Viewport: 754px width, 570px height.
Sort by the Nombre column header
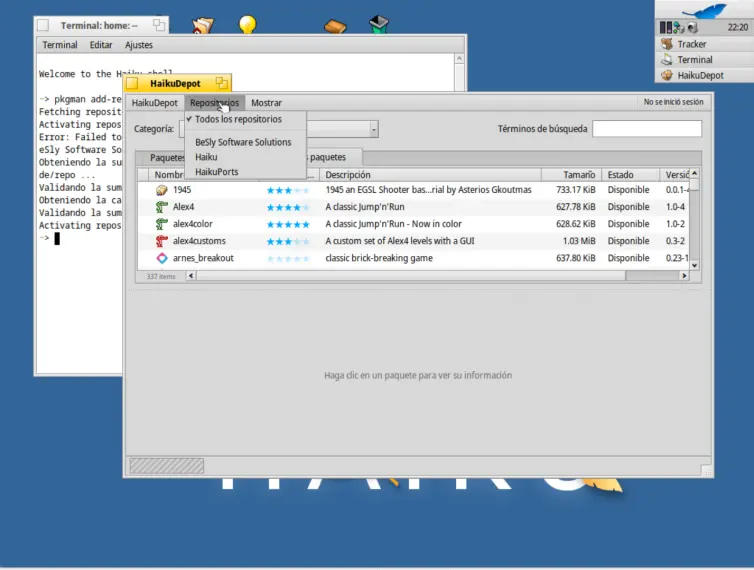pos(167,175)
